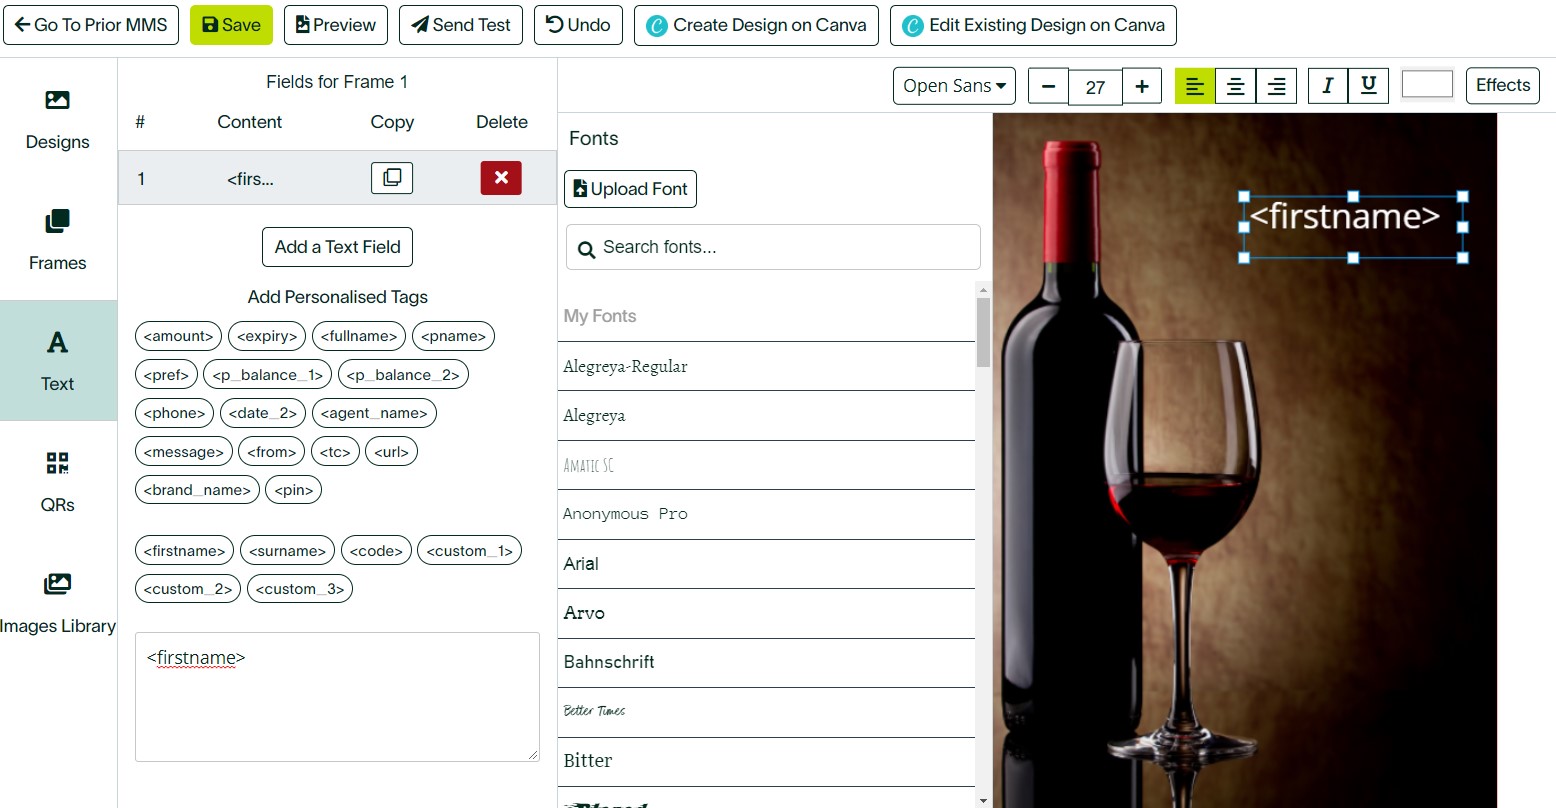Open the QRs panel

pyautogui.click(x=58, y=482)
